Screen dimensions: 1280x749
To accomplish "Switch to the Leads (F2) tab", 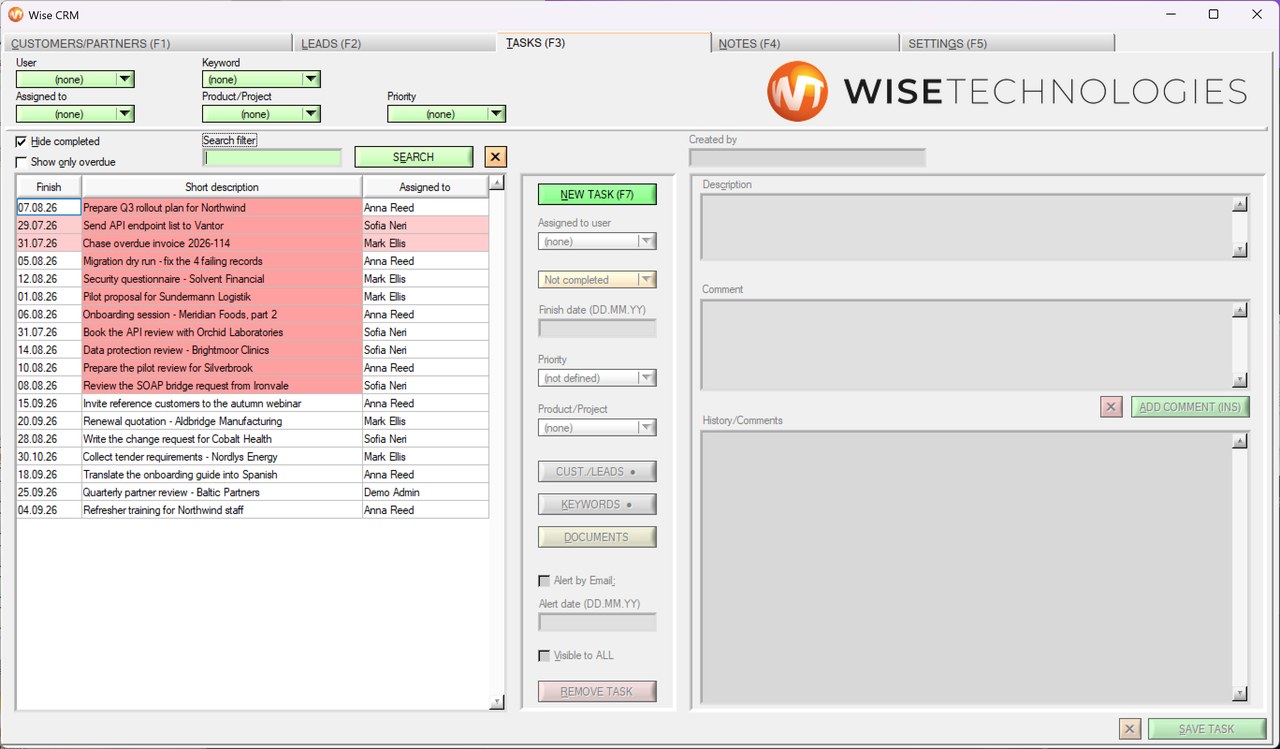I will tap(395, 43).
